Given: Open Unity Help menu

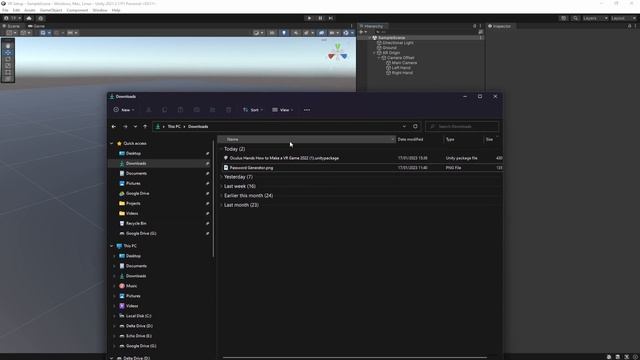Looking at the screenshot, I should 116,10.
